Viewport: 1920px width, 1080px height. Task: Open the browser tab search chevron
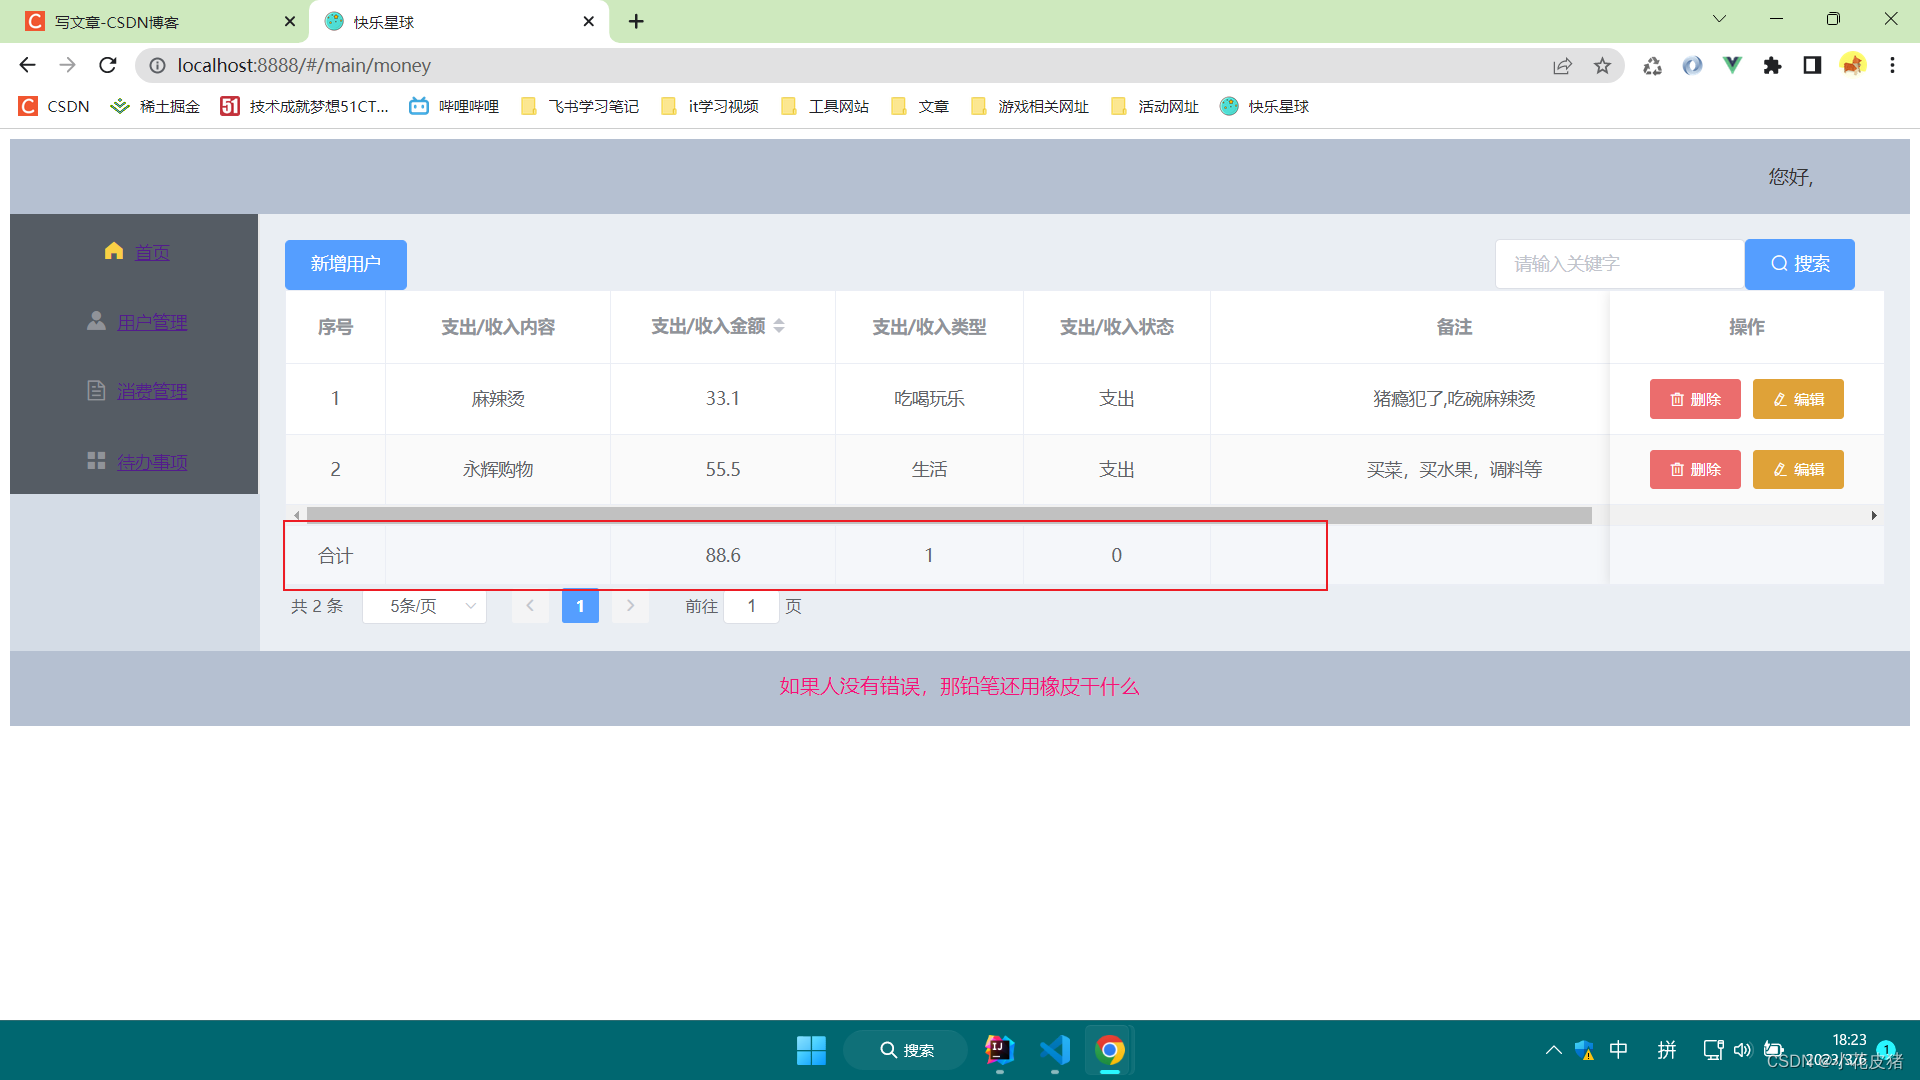(1719, 19)
